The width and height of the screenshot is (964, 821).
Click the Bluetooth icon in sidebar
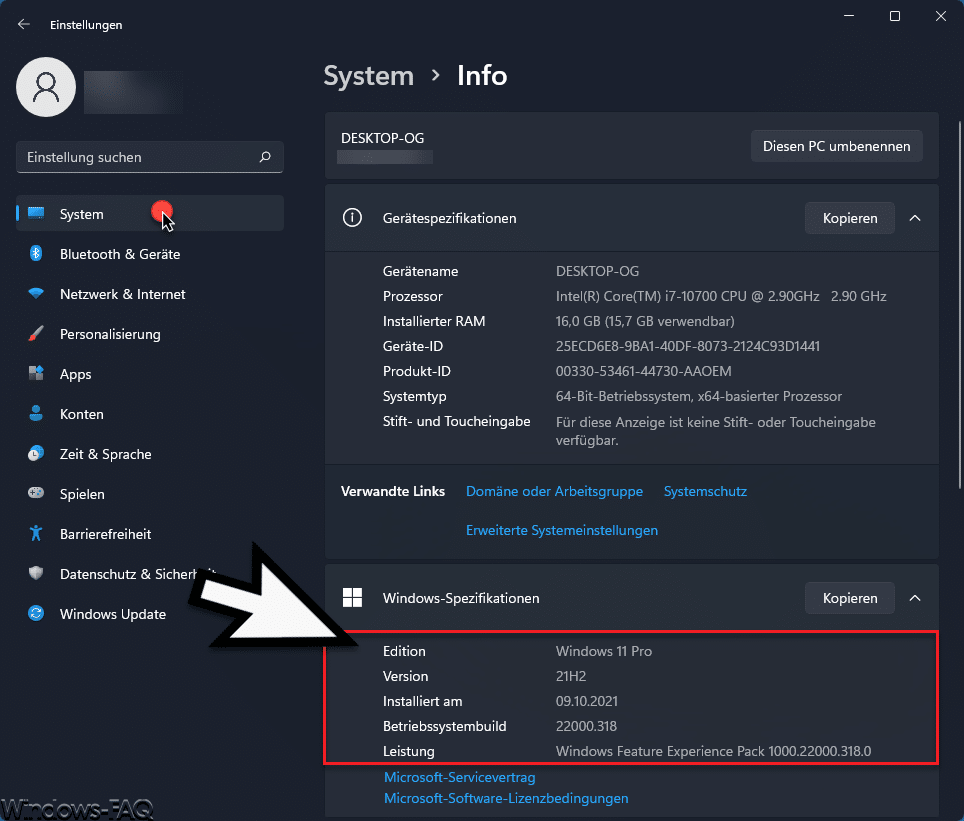coord(36,253)
